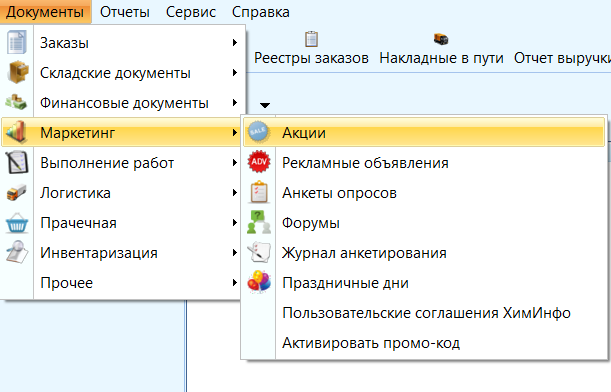Open the Сервис menu

191,12
